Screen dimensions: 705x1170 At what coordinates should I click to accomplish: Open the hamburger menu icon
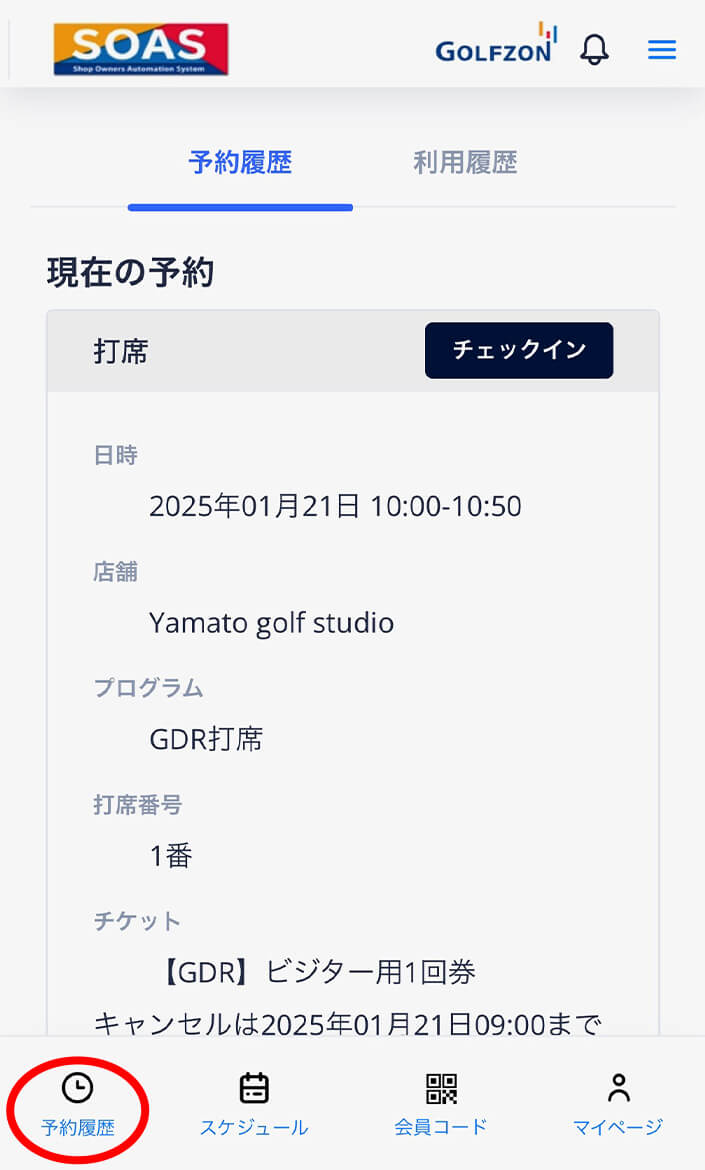[662, 50]
